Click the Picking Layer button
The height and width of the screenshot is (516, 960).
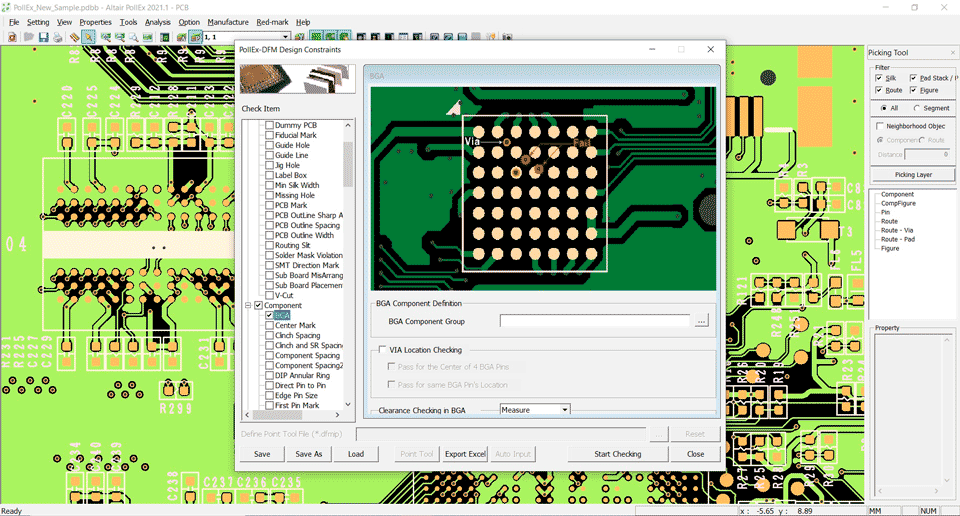point(913,174)
